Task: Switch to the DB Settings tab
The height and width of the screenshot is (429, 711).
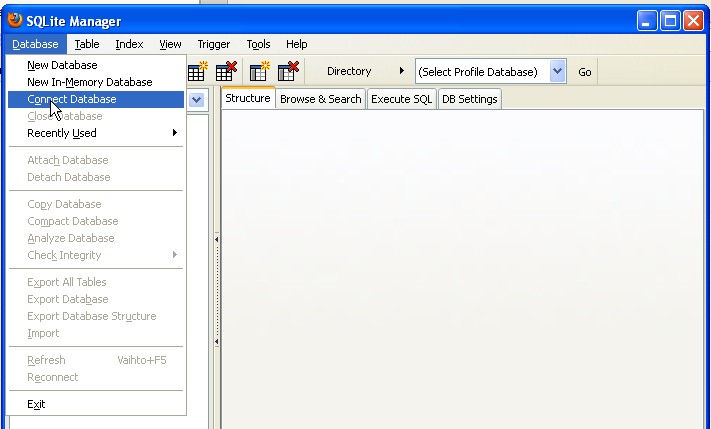Action: 469,99
